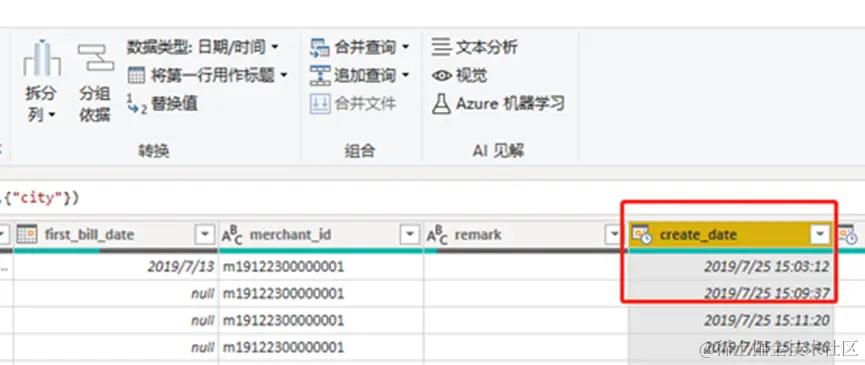The height and width of the screenshot is (365, 865).
Task: Click the Azure 机器学习 label
Action: point(510,104)
